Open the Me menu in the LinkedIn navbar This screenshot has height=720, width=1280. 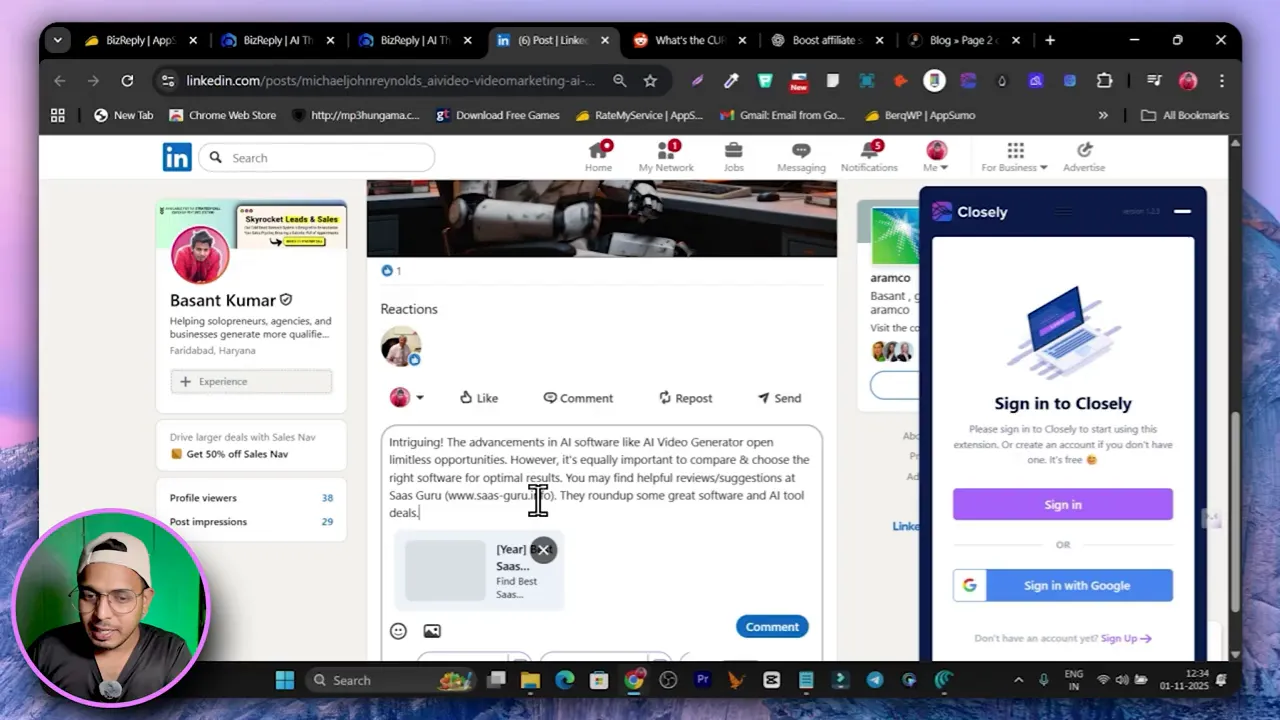933,157
